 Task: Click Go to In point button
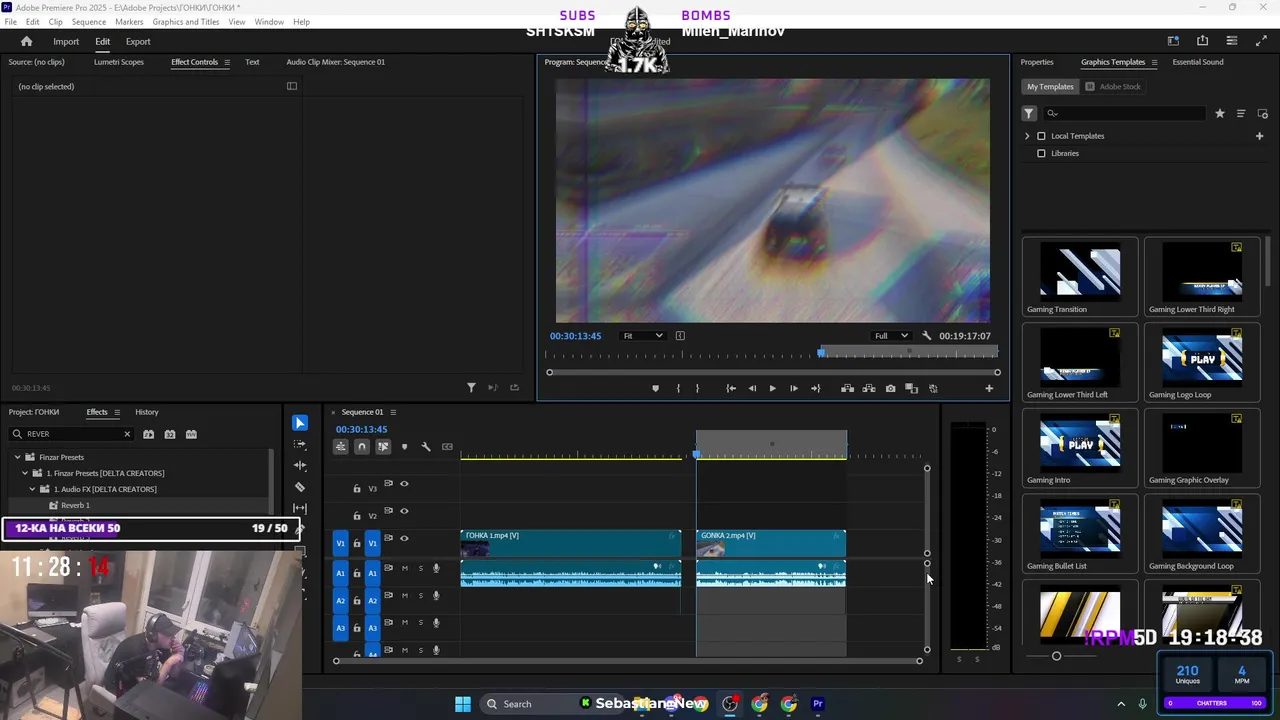pos(731,388)
